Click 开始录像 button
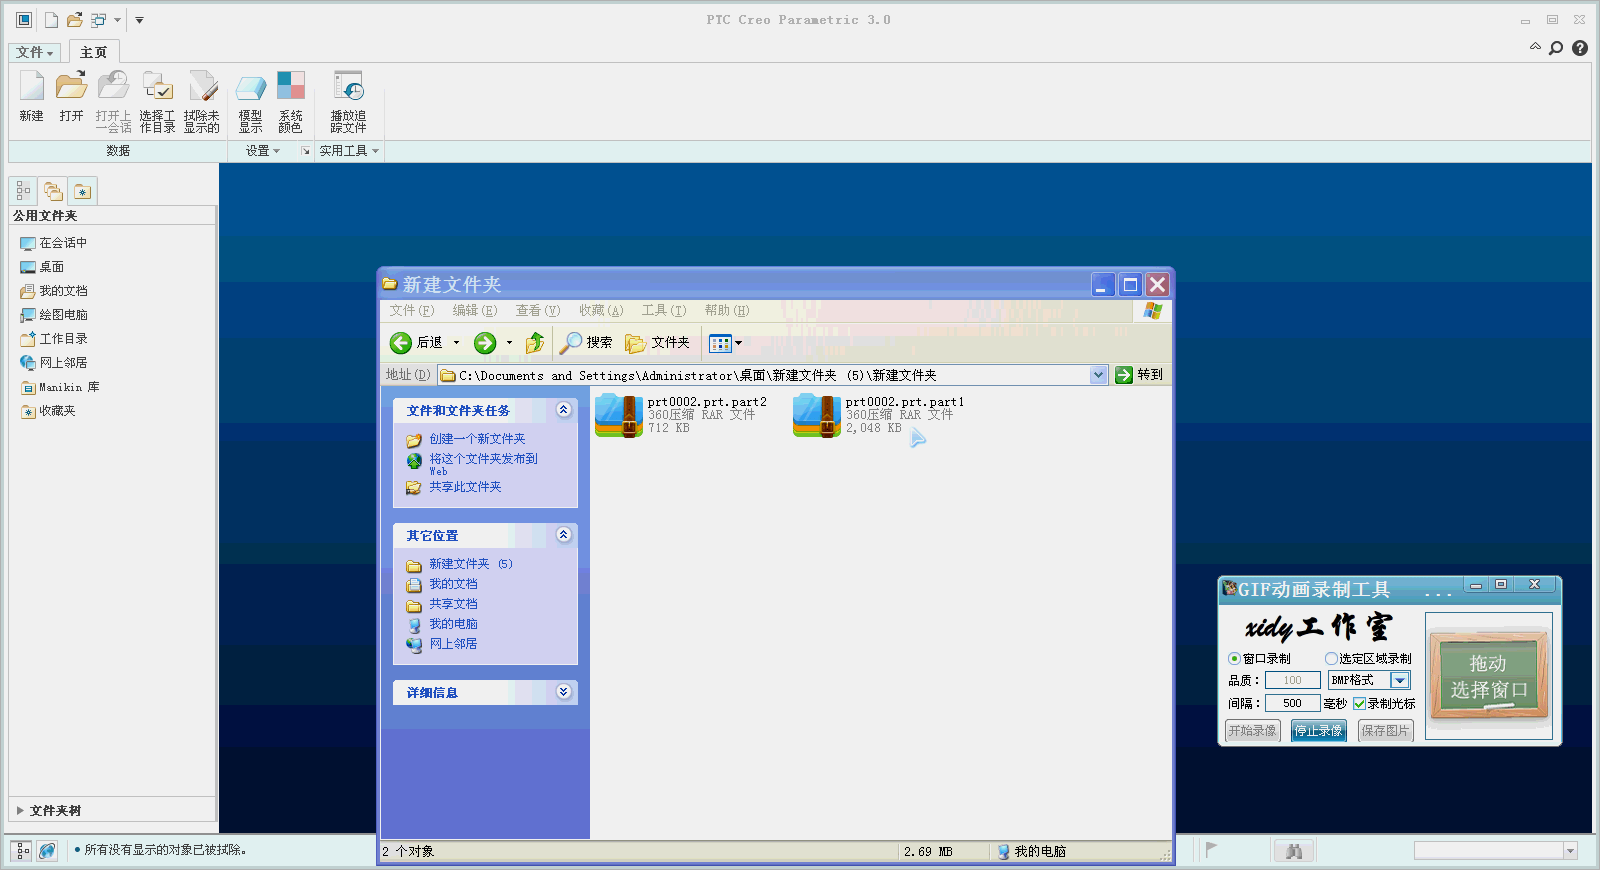The width and height of the screenshot is (1600, 870). (x=1253, y=731)
